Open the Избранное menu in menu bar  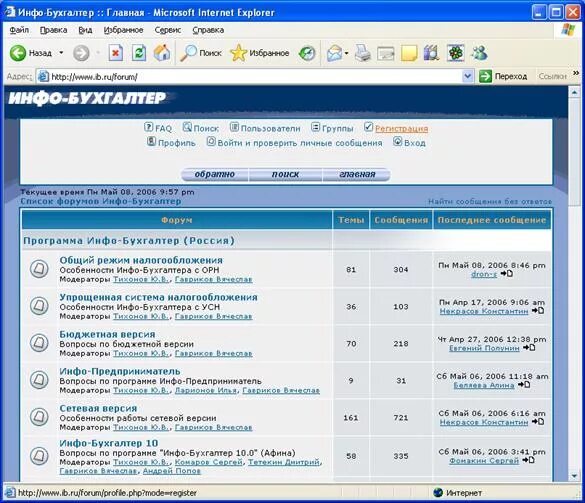(x=123, y=30)
